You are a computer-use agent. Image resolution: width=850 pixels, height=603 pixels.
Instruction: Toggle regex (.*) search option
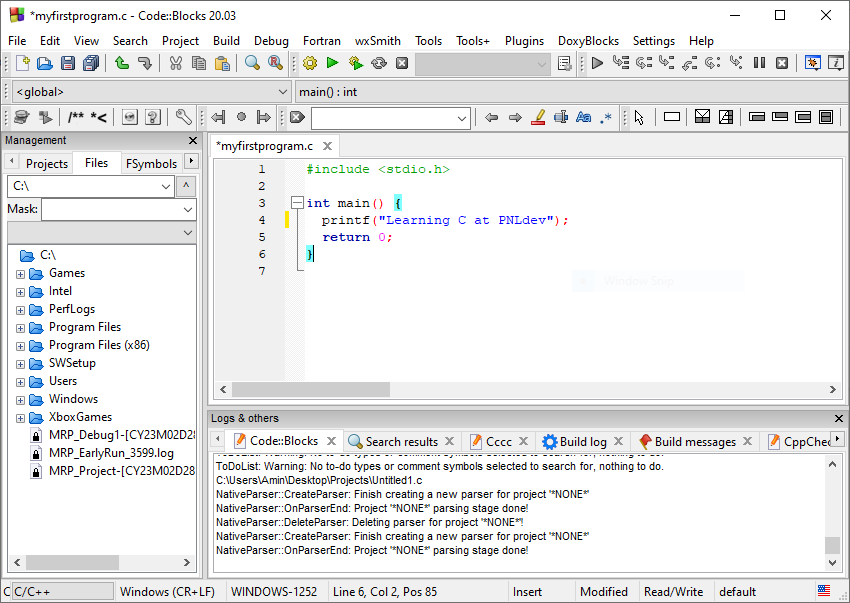tap(606, 117)
